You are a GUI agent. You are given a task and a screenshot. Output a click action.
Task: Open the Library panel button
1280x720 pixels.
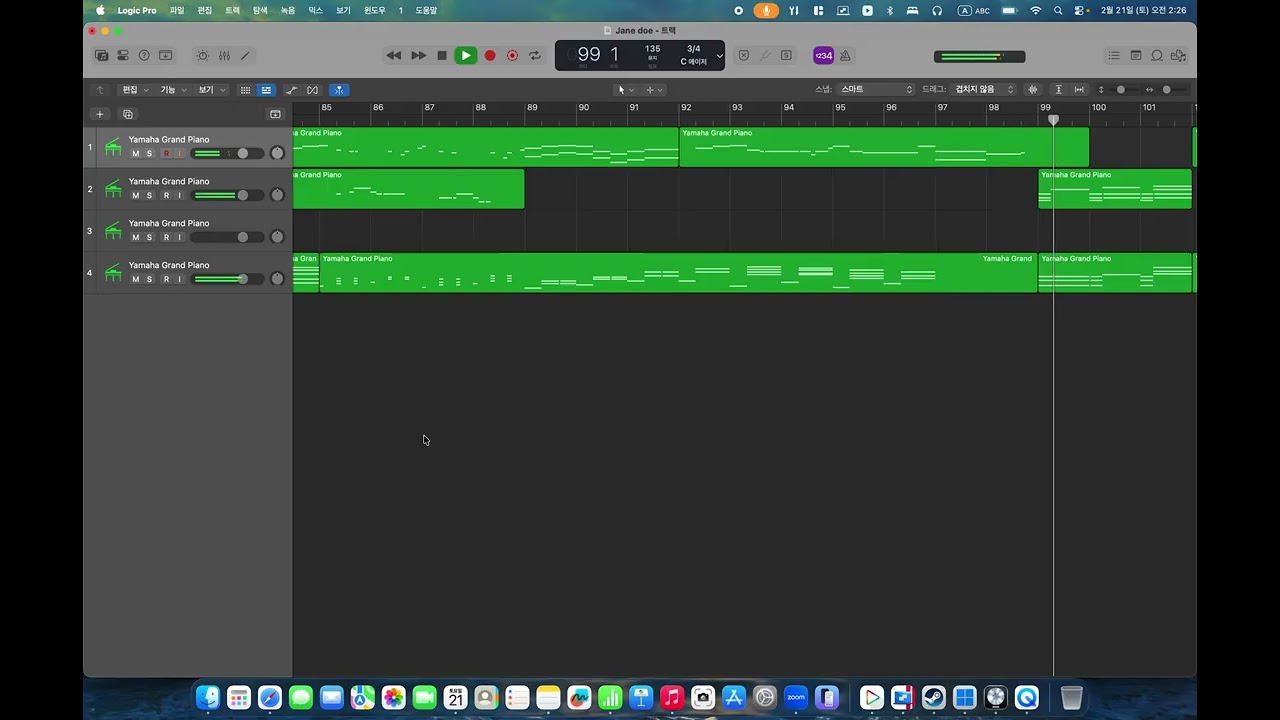[101, 56]
